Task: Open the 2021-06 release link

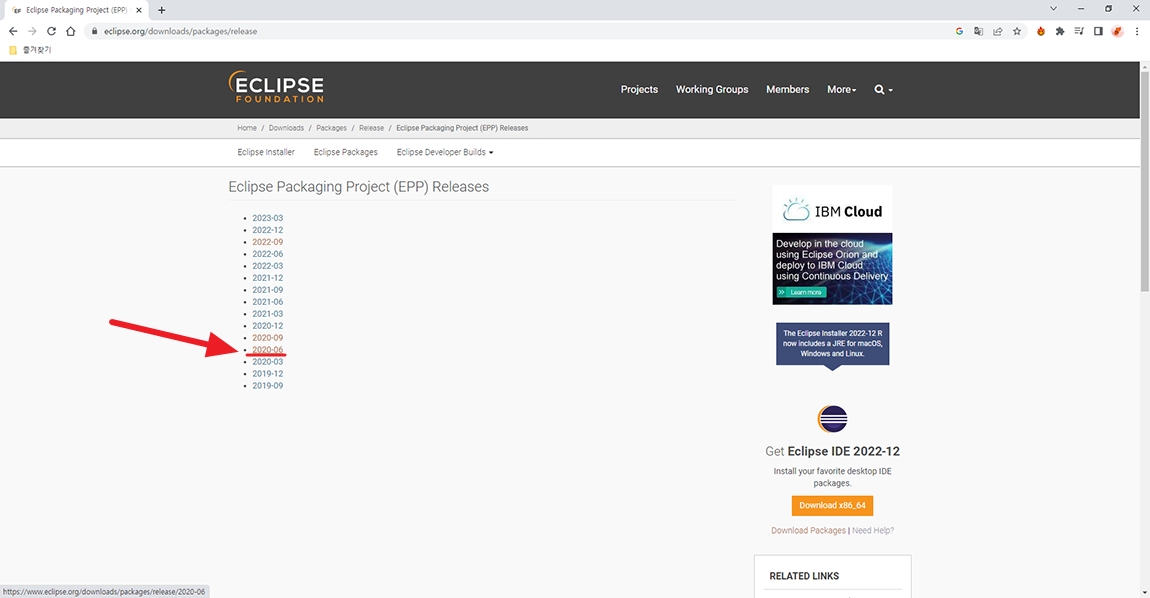Action: [x=268, y=302]
